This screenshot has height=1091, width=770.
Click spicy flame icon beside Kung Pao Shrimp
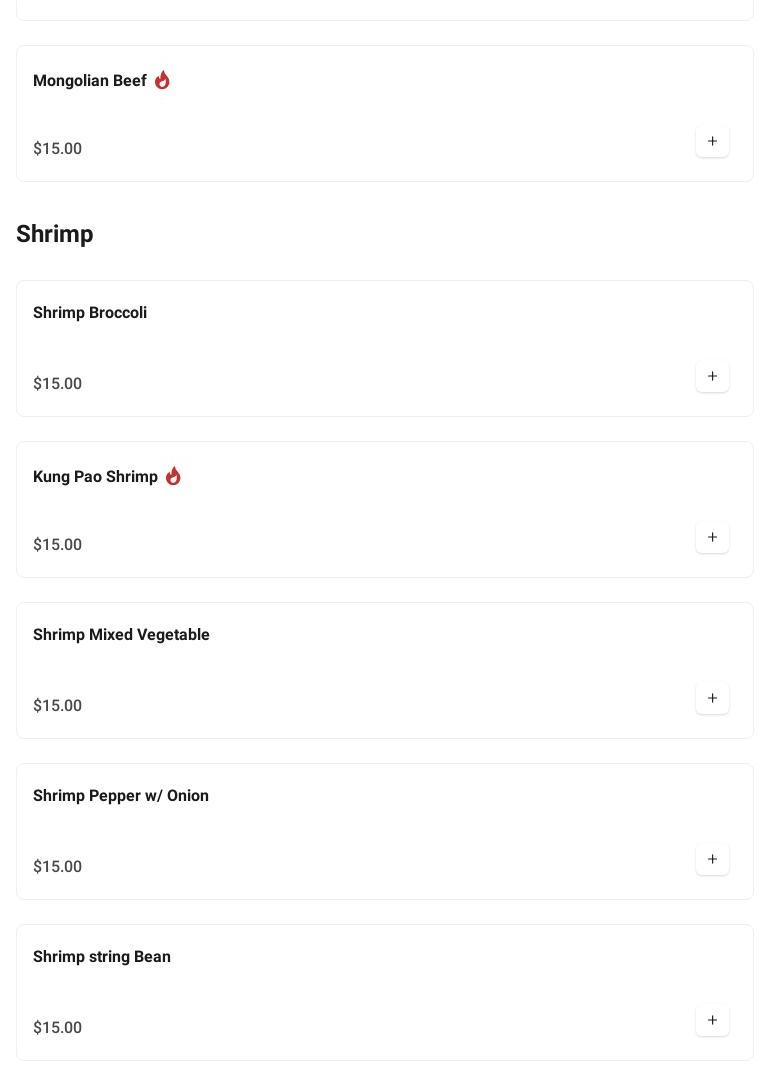click(x=173, y=476)
